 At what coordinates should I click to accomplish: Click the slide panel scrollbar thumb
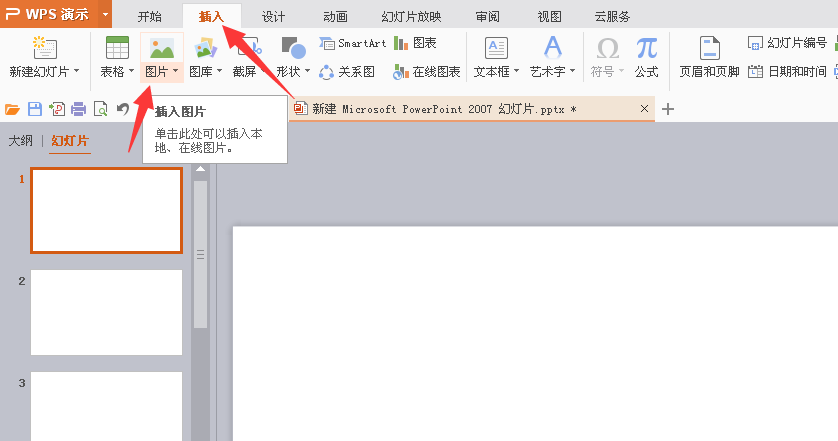click(200, 254)
